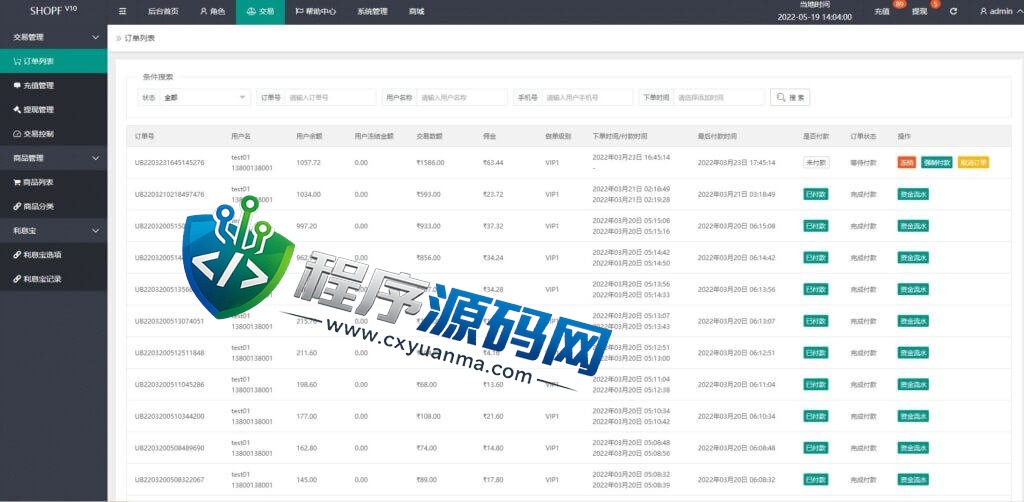Click the cart icon for 订单列表
1024x502 pixels.
(18, 61)
